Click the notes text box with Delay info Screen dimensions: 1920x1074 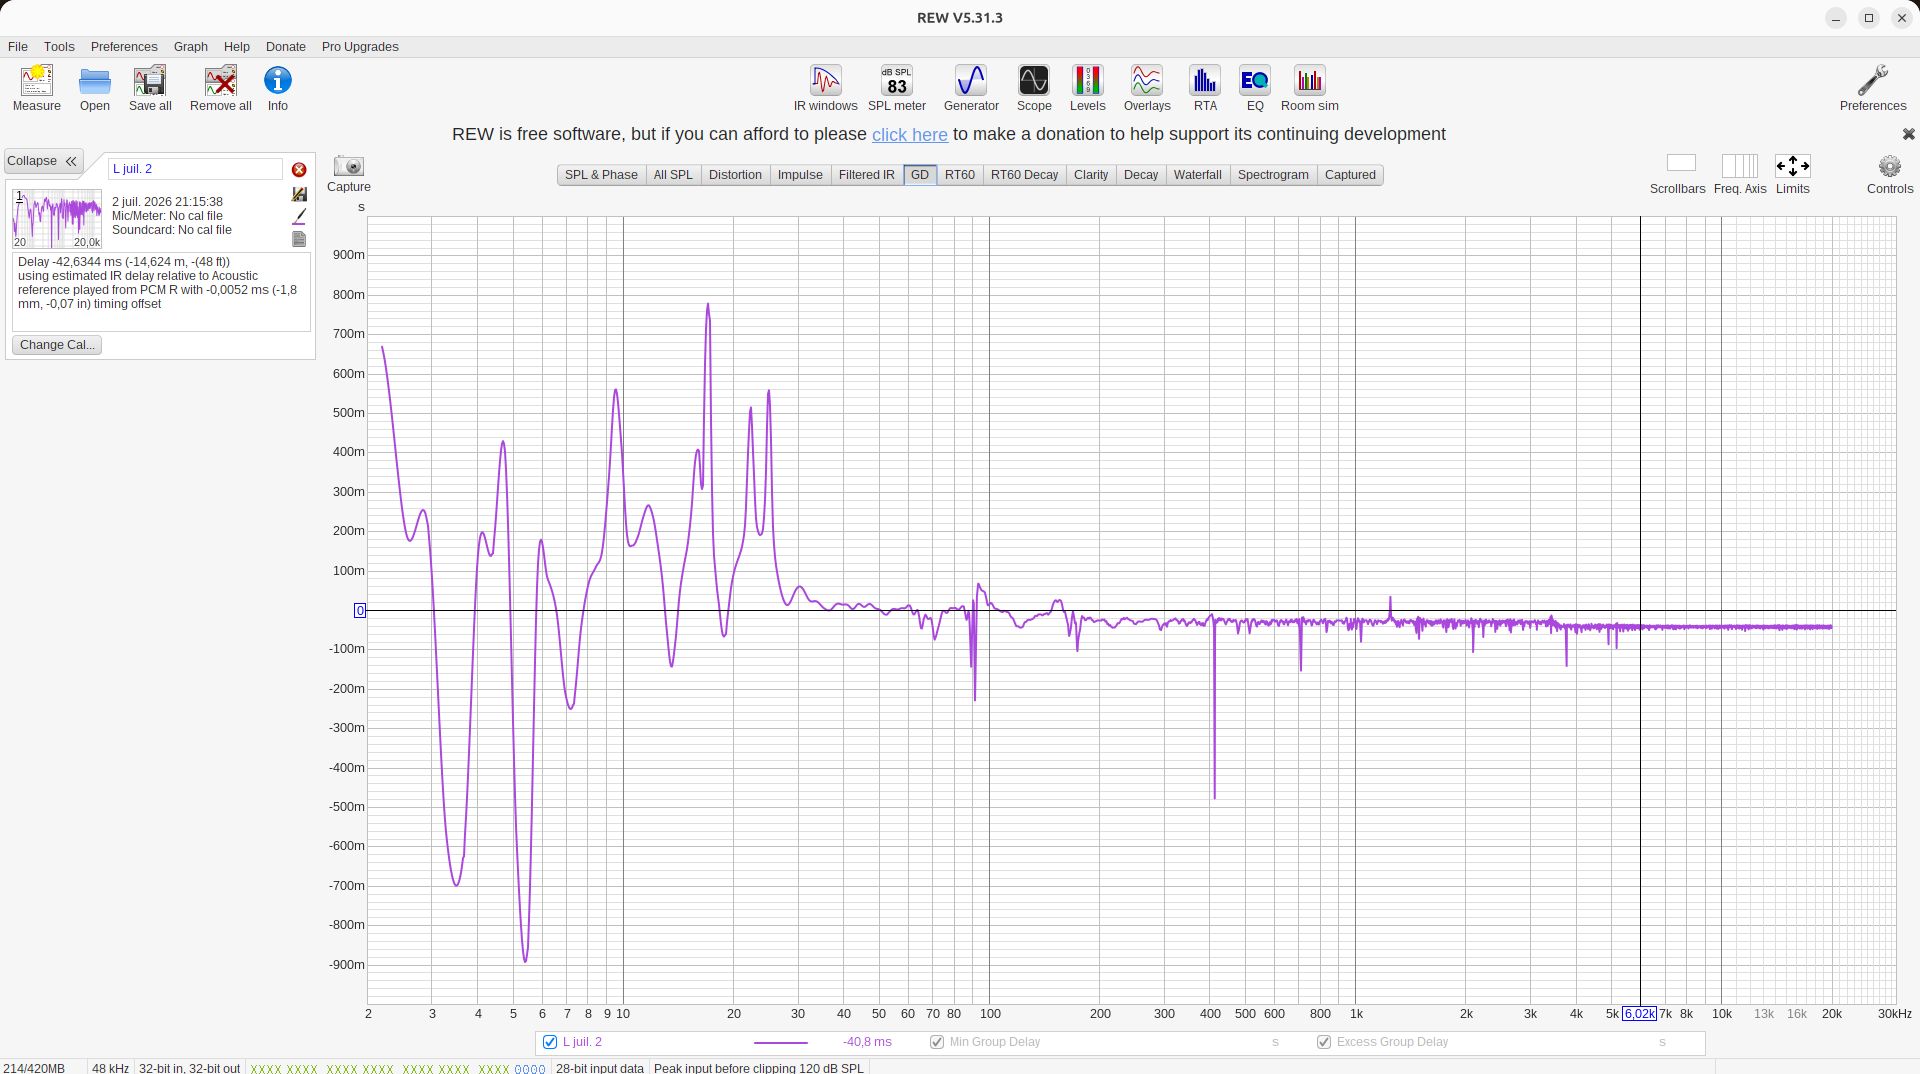point(162,291)
